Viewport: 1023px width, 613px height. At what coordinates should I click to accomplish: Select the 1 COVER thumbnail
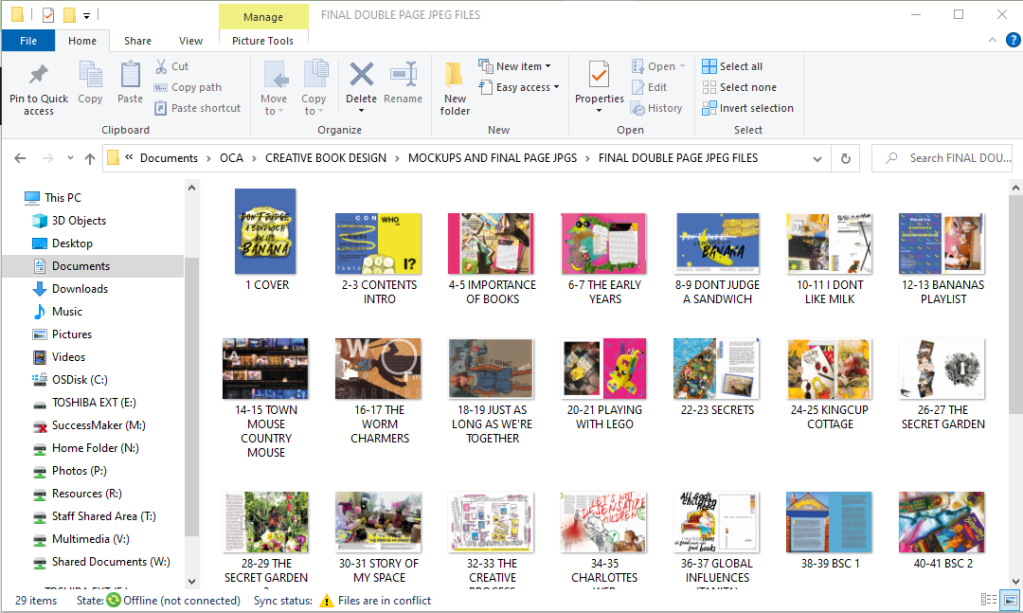[x=266, y=232]
